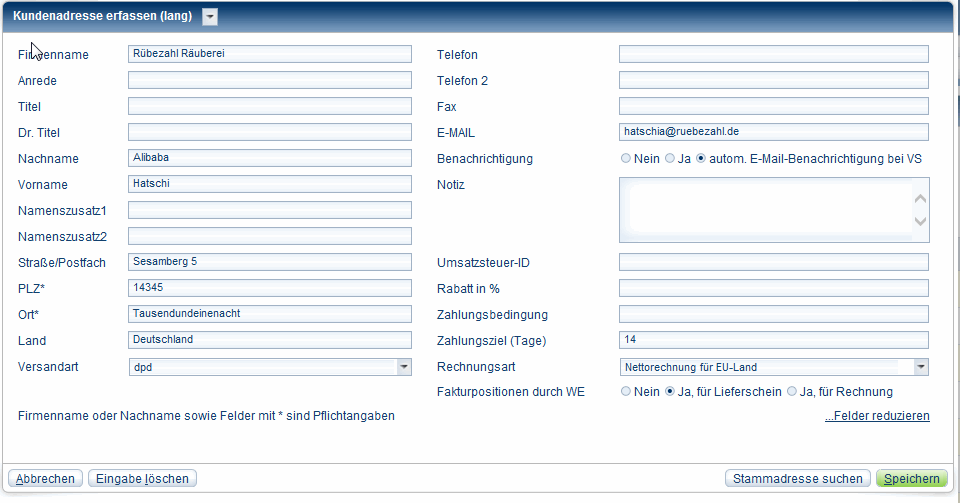The width and height of the screenshot is (960, 503).
Task: Save the address with Speichern
Action: click(x=911, y=479)
